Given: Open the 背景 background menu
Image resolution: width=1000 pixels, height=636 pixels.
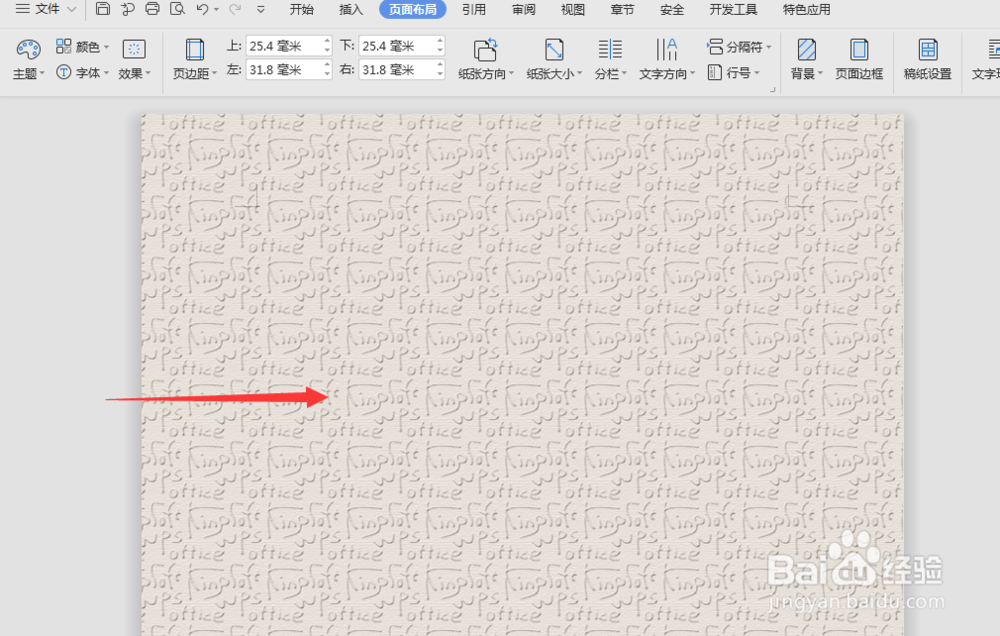Looking at the screenshot, I should [x=806, y=60].
